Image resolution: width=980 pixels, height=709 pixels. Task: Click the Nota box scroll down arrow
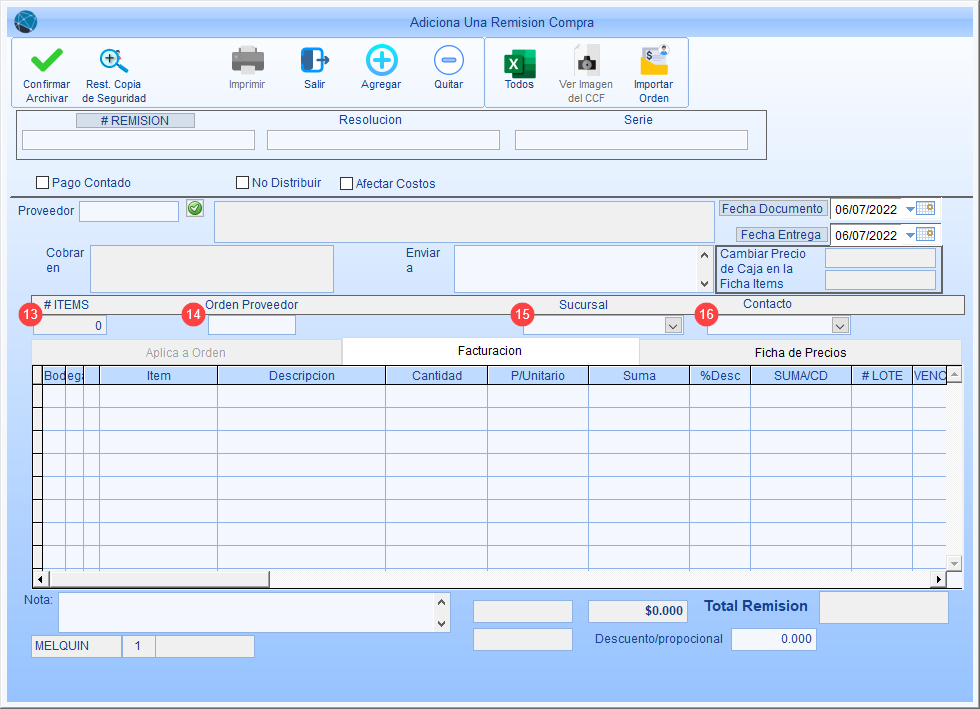tap(441, 623)
